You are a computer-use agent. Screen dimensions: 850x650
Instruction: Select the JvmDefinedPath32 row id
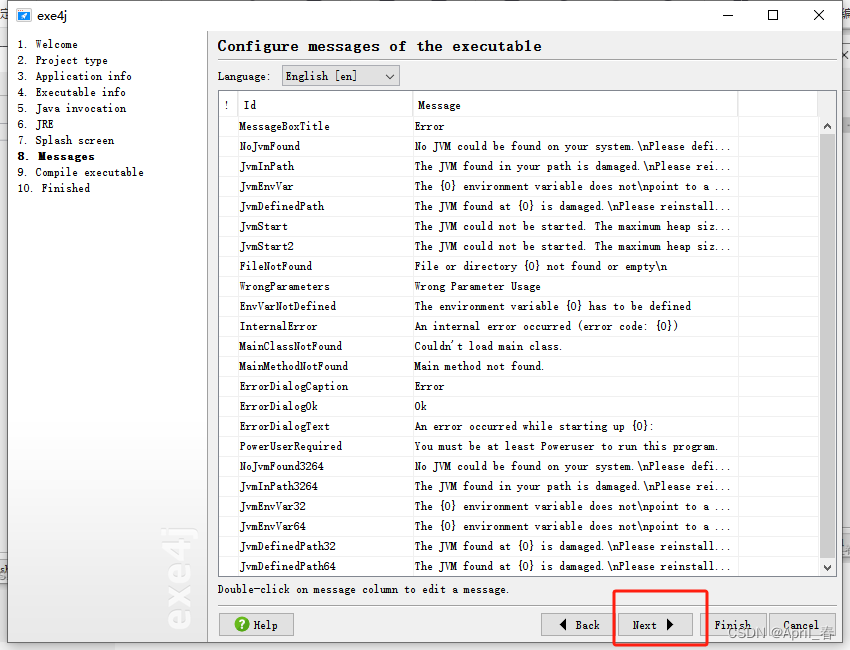[x=287, y=546]
